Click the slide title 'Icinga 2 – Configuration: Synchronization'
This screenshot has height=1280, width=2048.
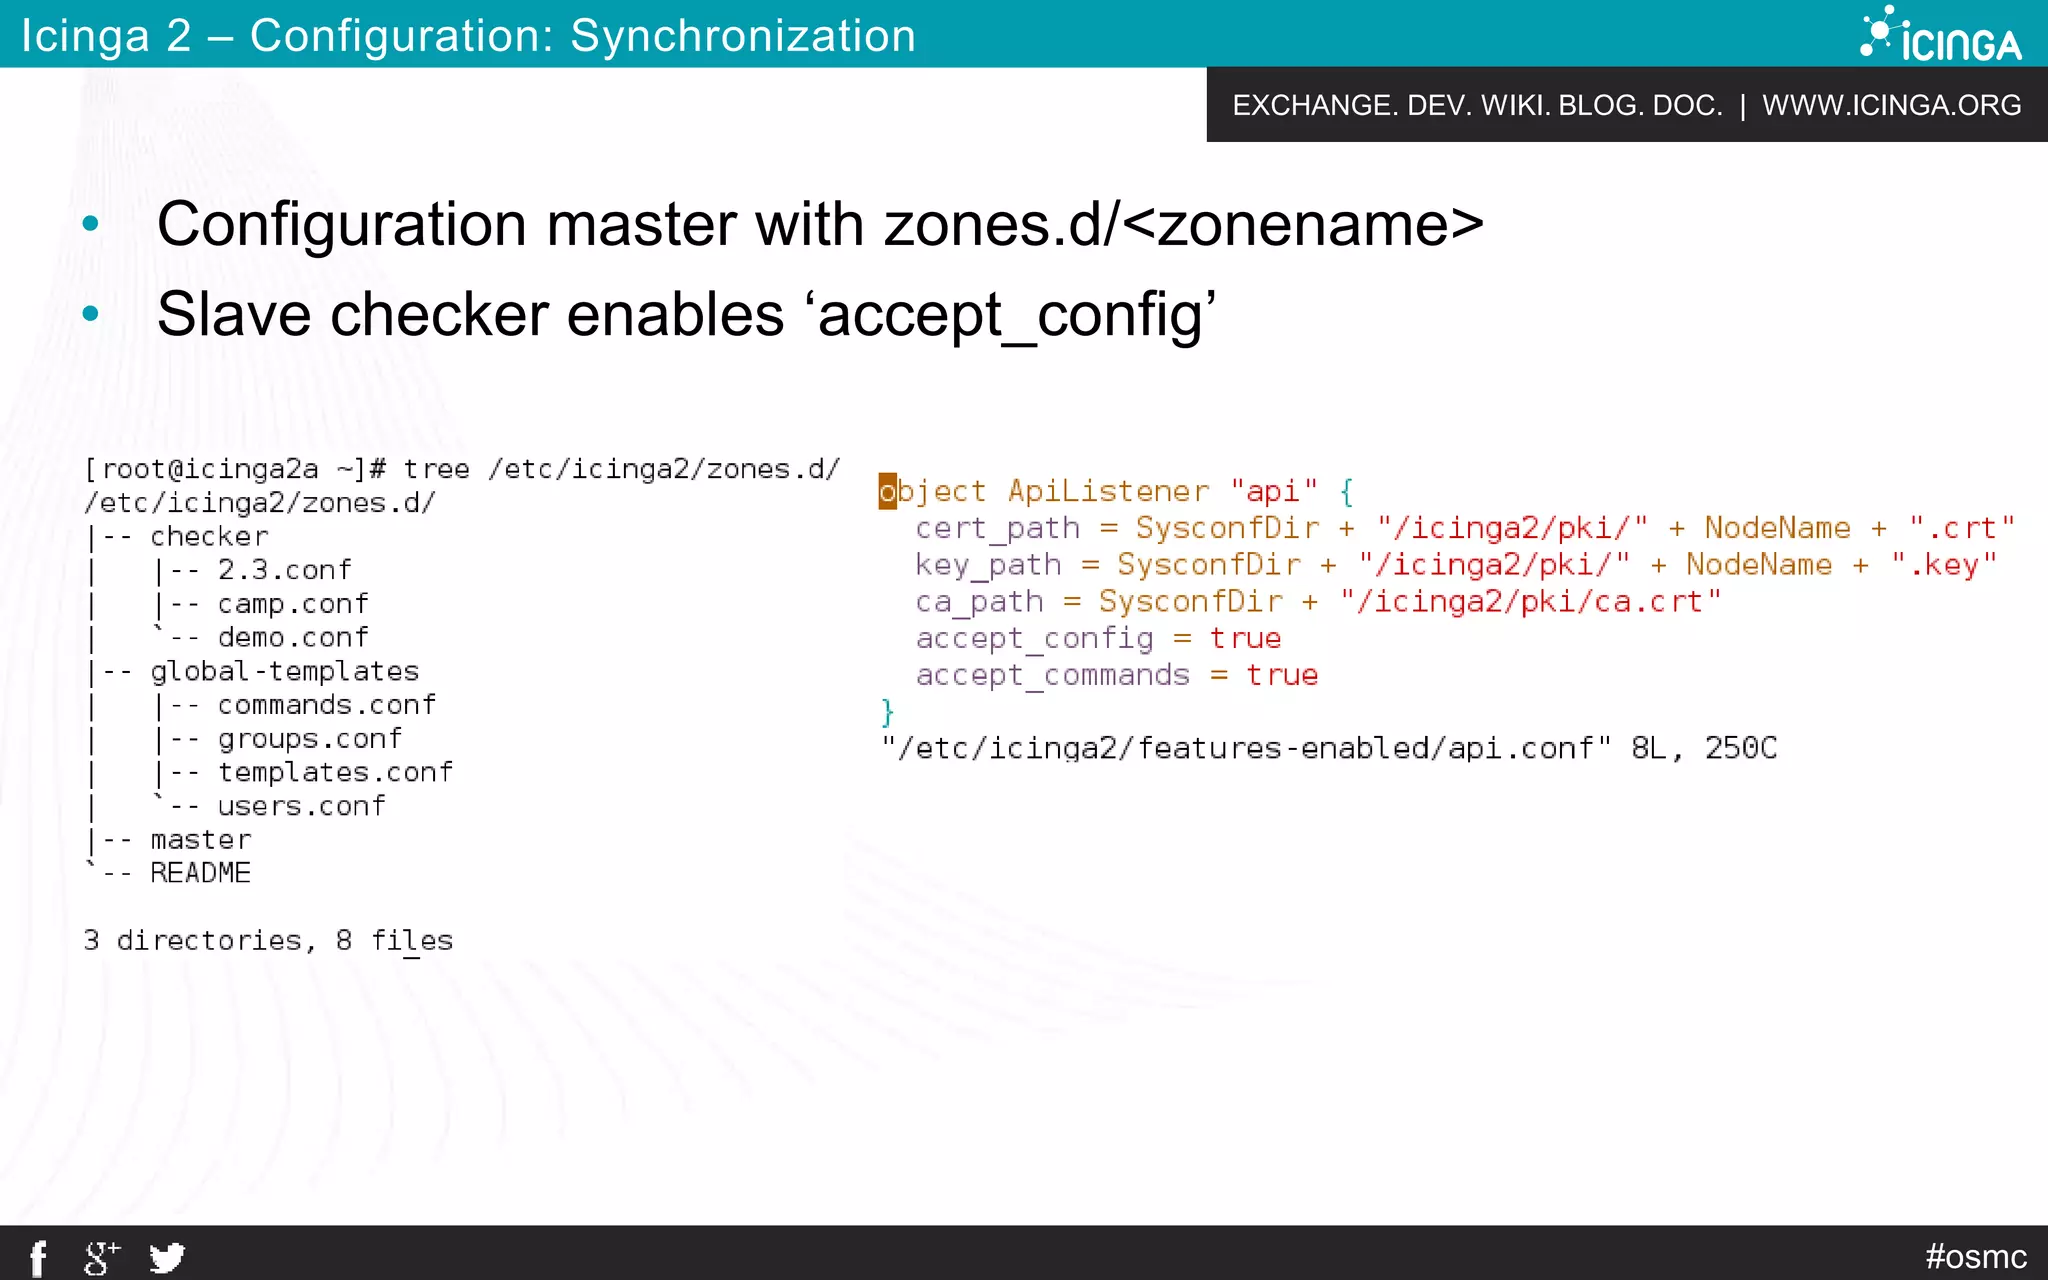468,36
